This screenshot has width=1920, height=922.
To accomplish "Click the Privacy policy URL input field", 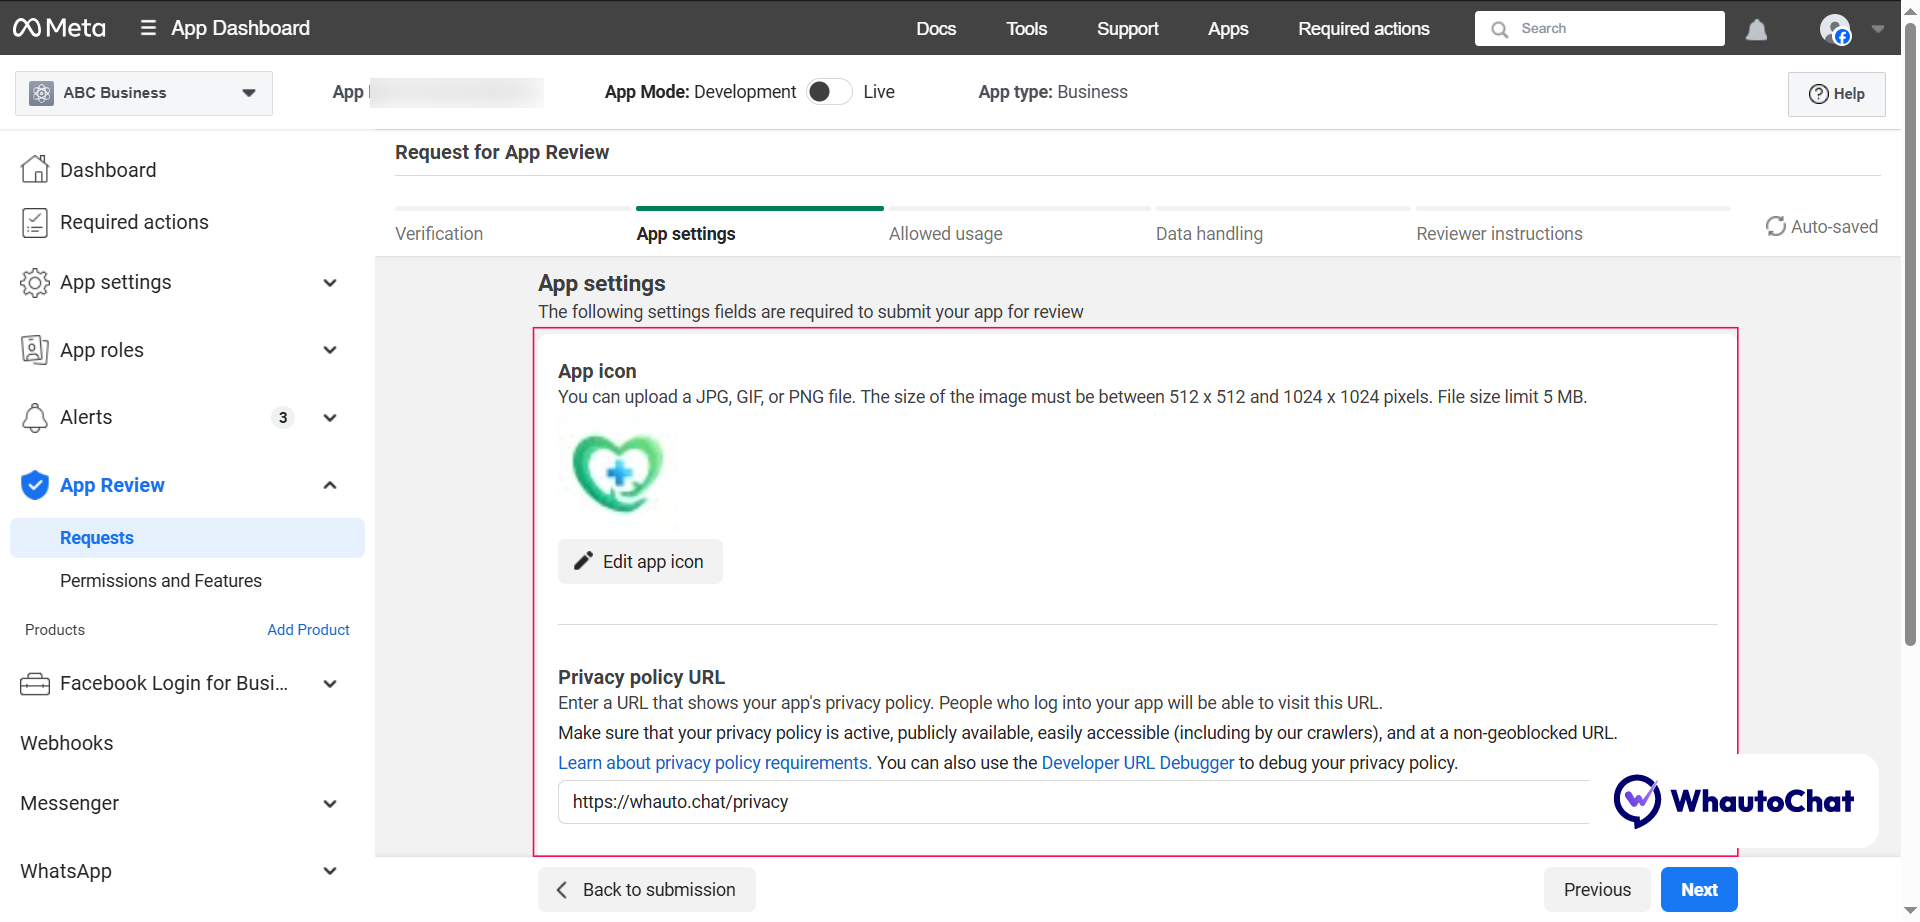I will (x=1070, y=802).
